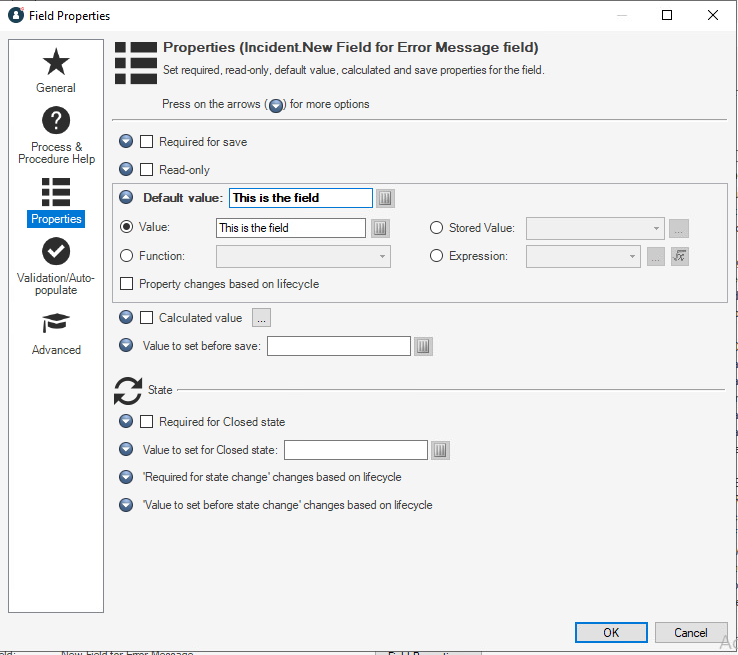This screenshot has width=738, height=655.
Task: Select the Function radio button
Action: 127,256
